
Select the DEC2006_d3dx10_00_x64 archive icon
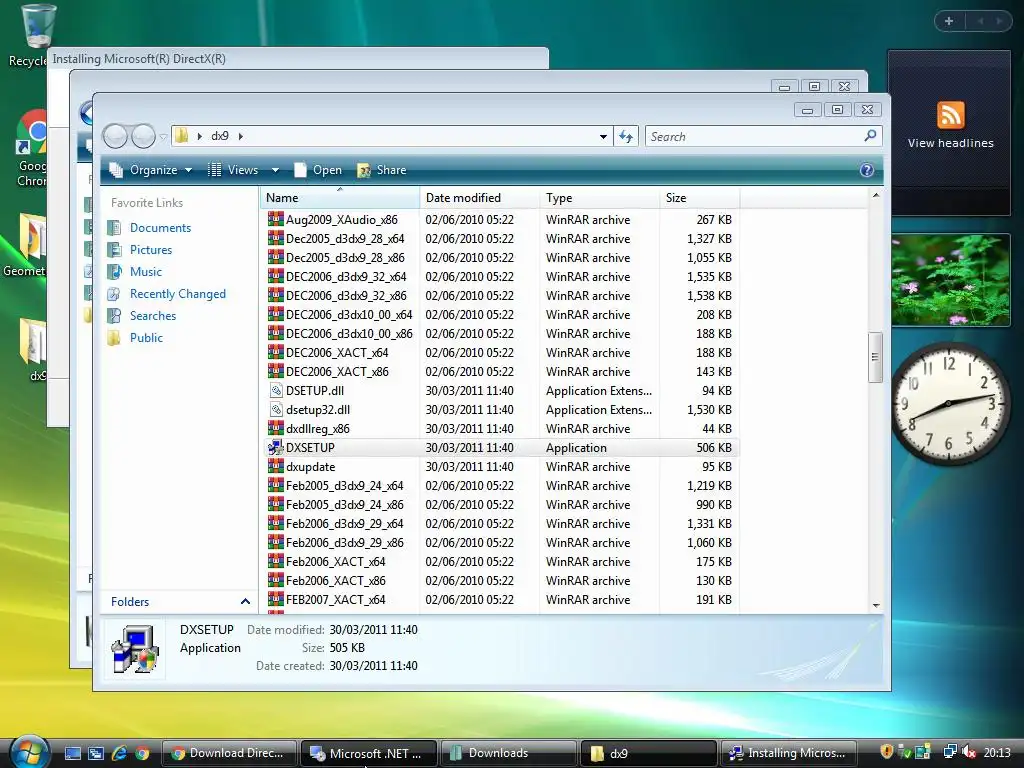click(x=276, y=314)
